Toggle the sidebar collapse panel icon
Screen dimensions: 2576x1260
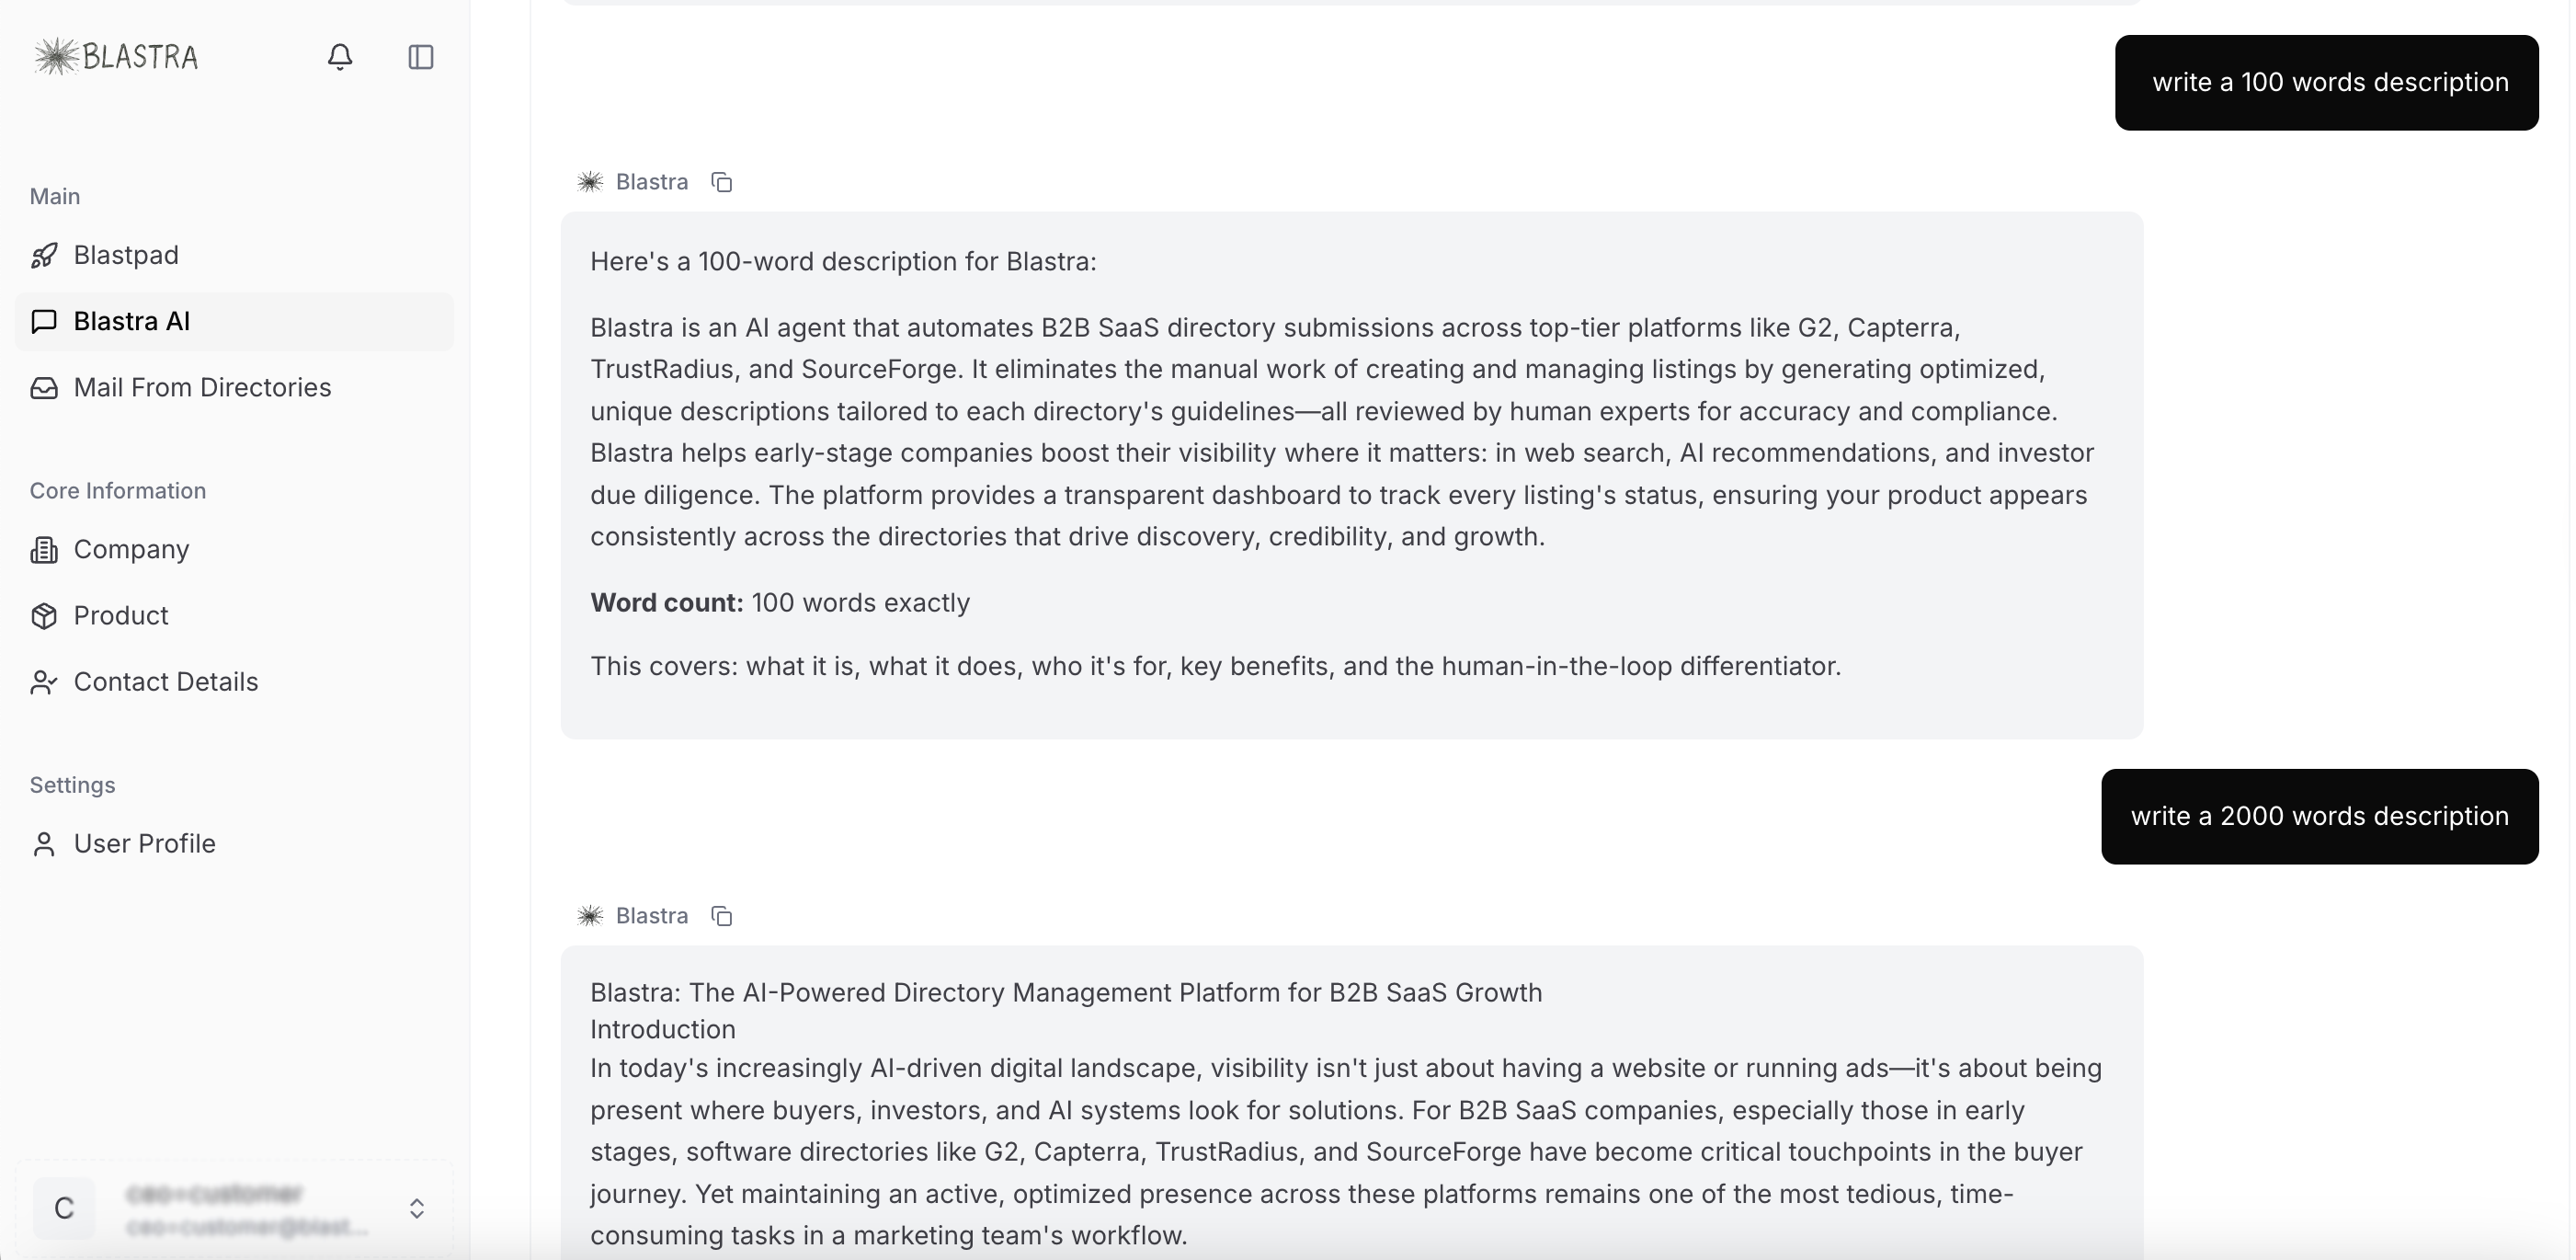point(421,57)
